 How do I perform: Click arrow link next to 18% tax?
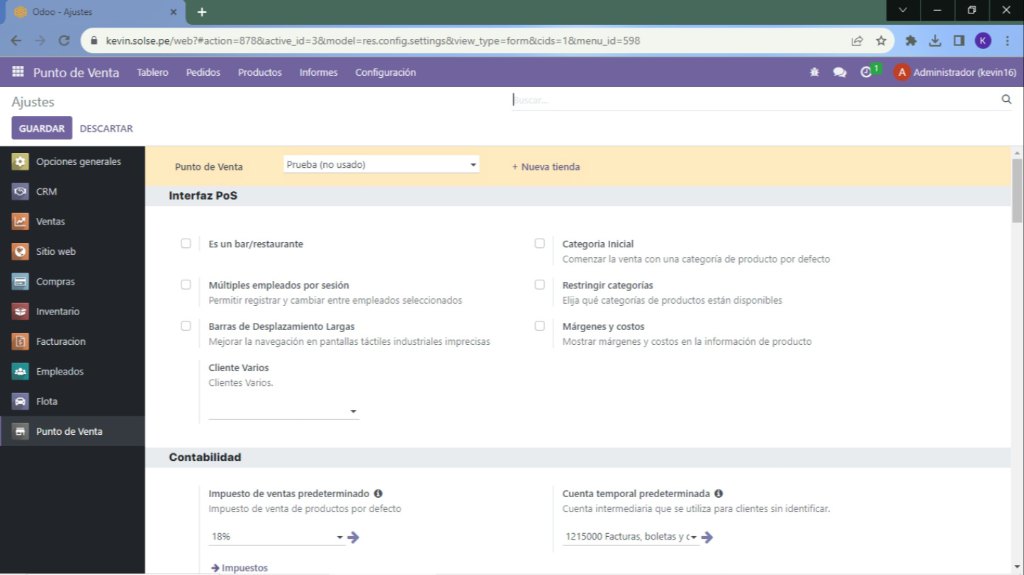pos(354,537)
